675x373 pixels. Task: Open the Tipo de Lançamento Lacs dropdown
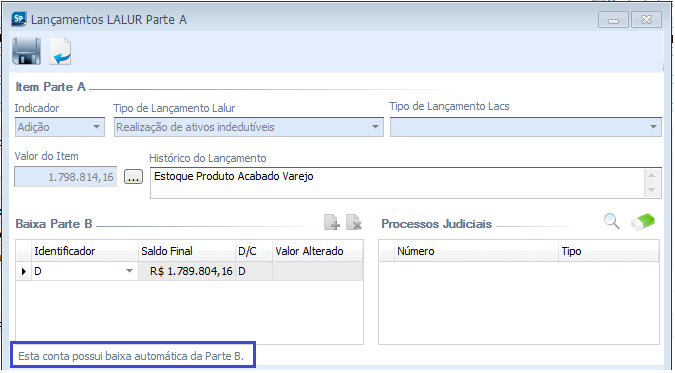pyautogui.click(x=526, y=127)
